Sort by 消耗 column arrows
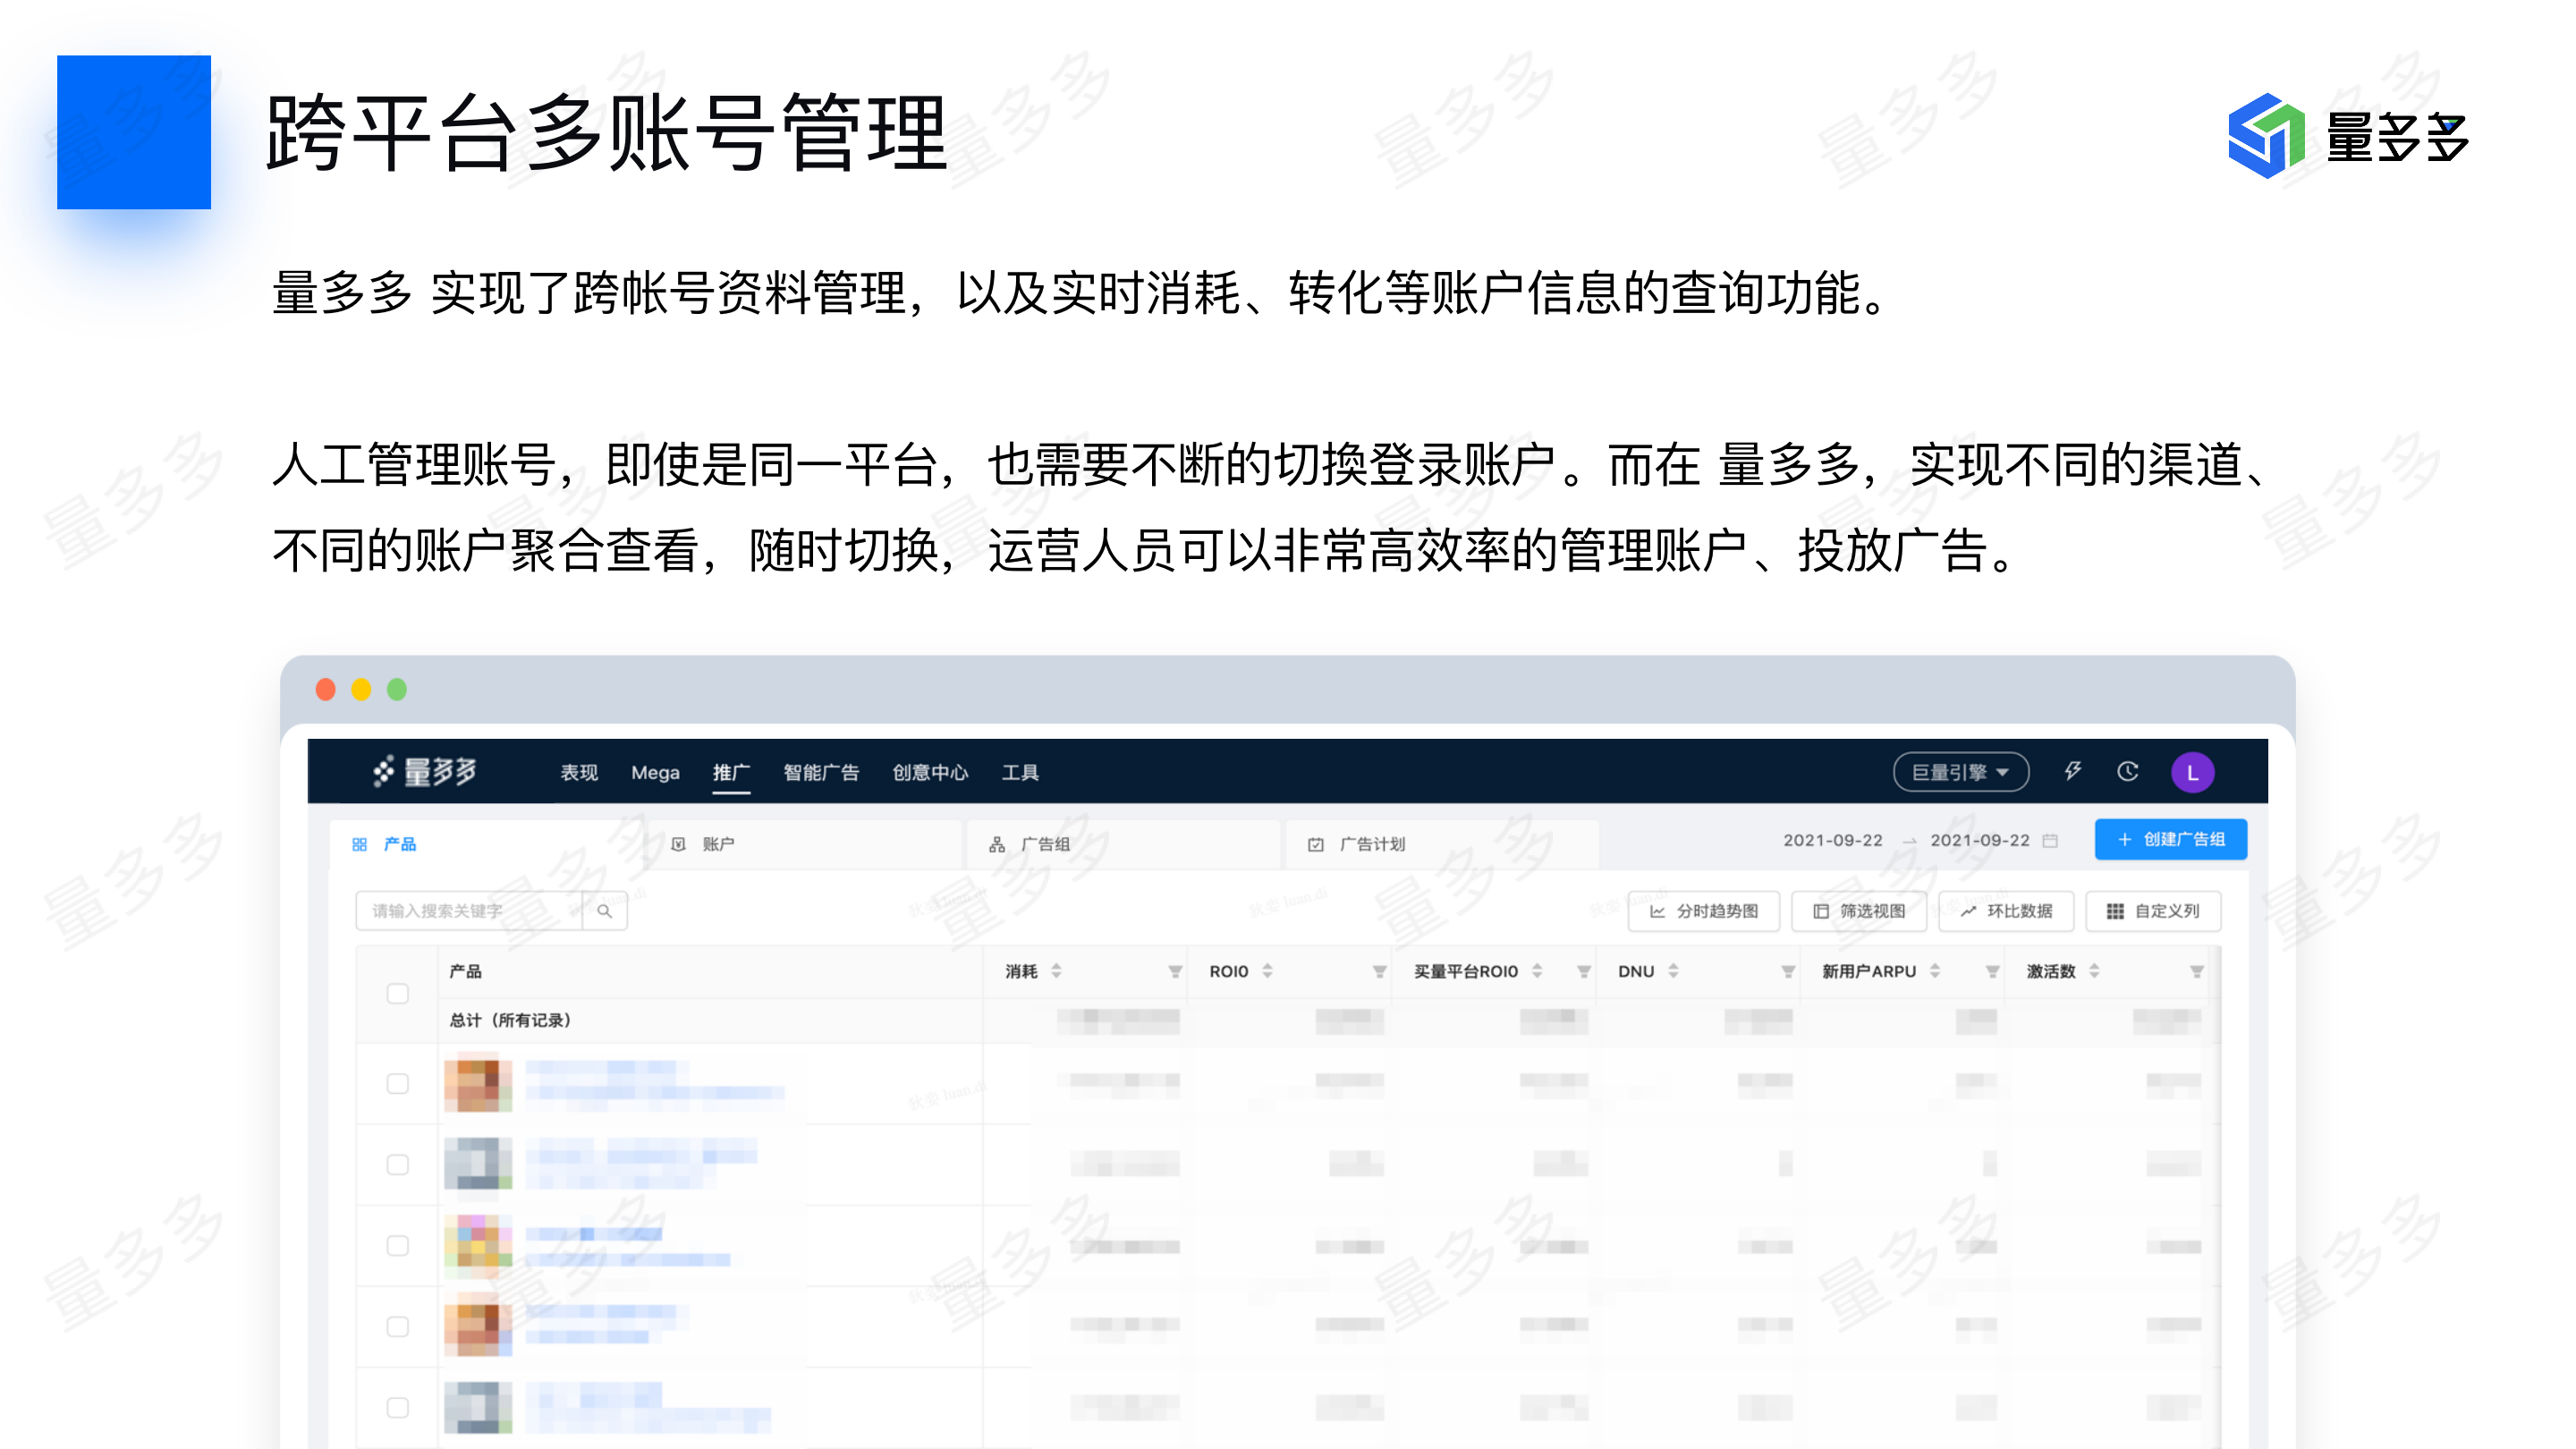 click(1056, 970)
